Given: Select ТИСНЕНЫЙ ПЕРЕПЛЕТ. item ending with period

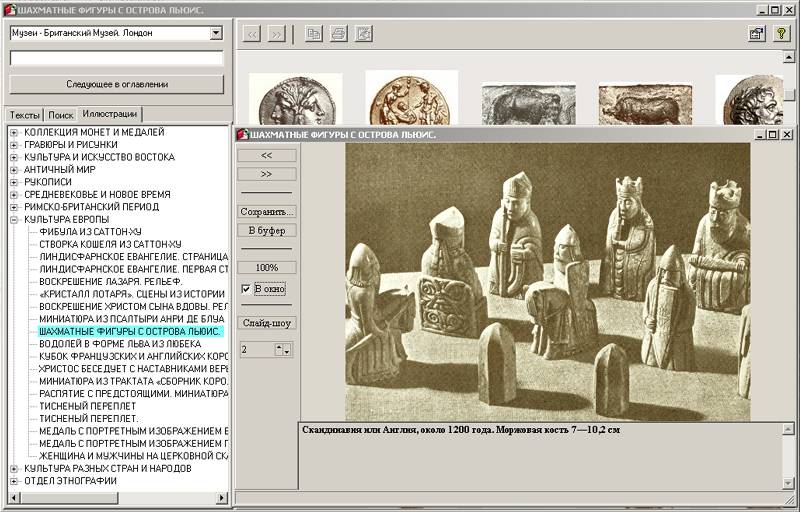Looking at the screenshot, I should tap(89, 419).
